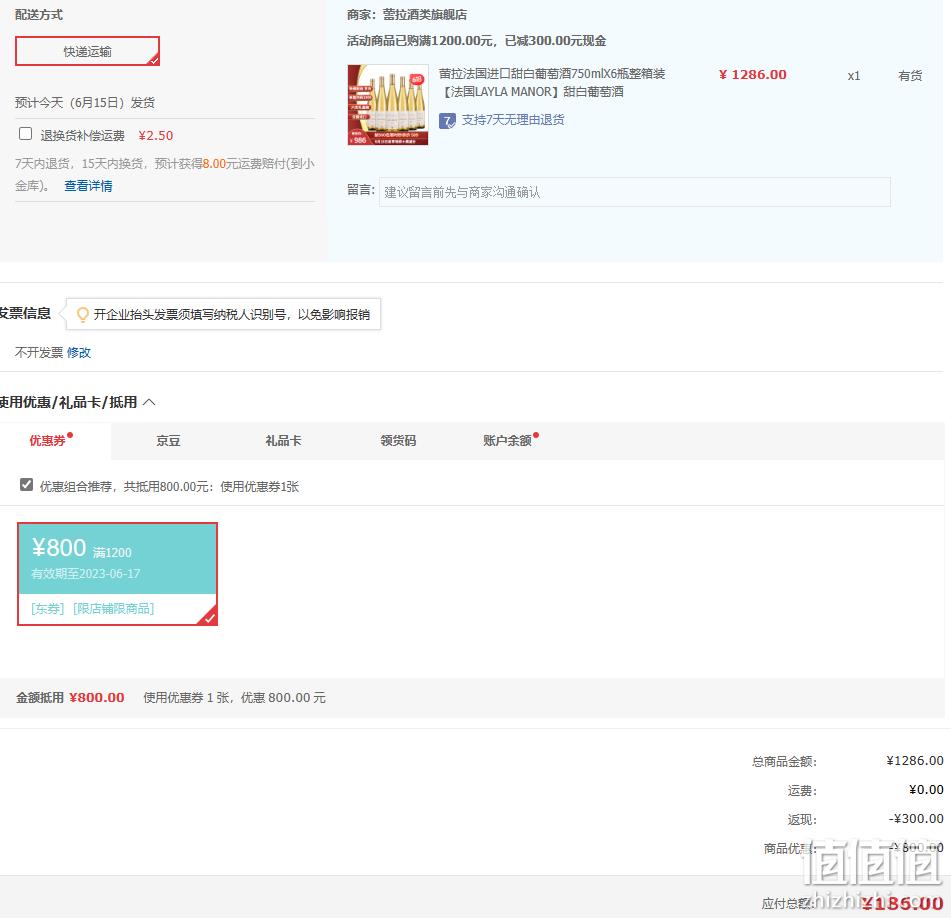Click the 发票信息 heading
This screenshot has width=951, height=918.
(x=25, y=313)
